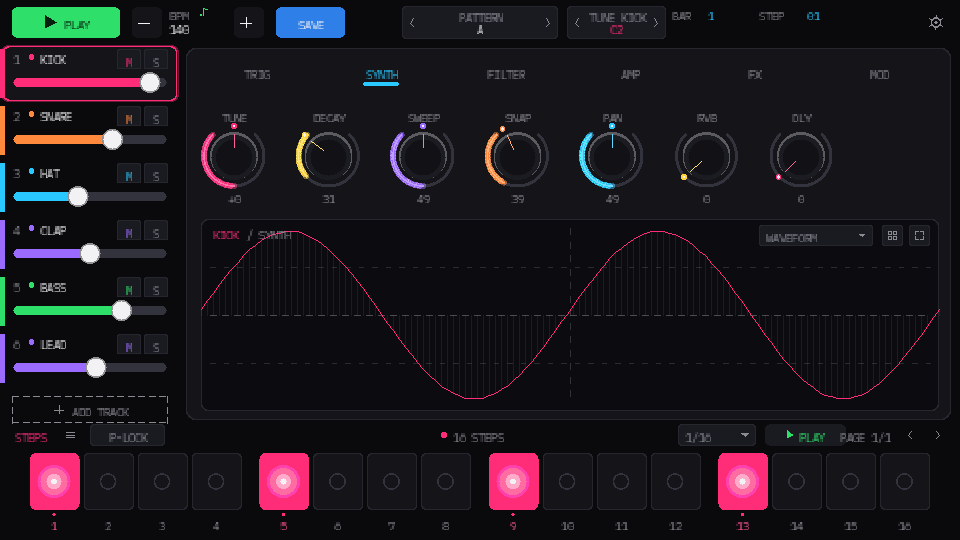Click PLAY in the sequencer bar
Screen dimensions: 960x540
pyautogui.click(x=805, y=436)
